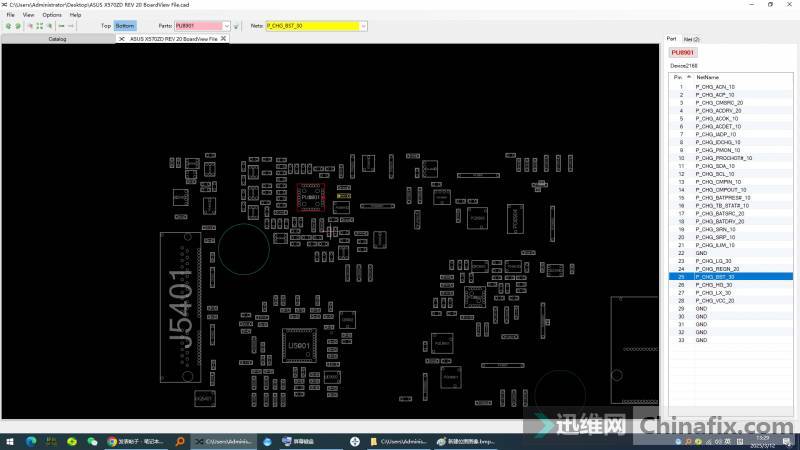Open the Help menu

click(x=76, y=15)
